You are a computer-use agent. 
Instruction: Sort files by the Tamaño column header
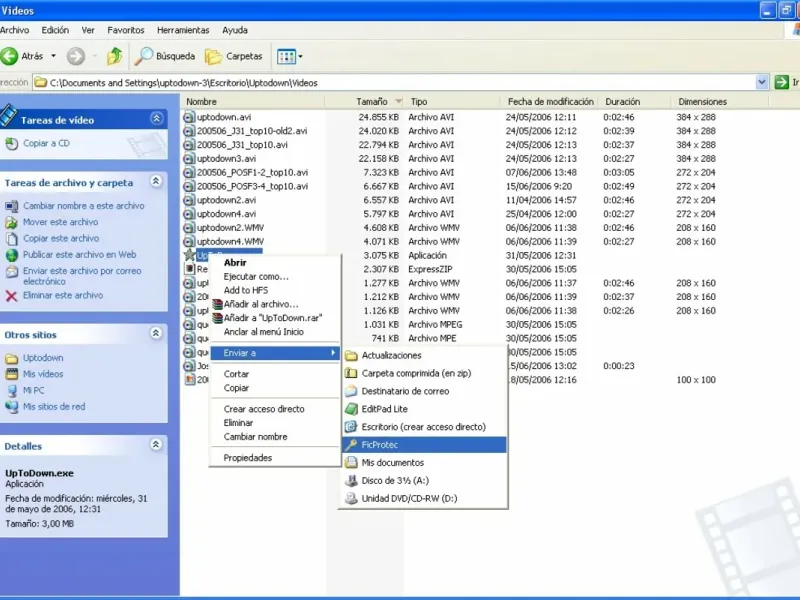click(371, 102)
